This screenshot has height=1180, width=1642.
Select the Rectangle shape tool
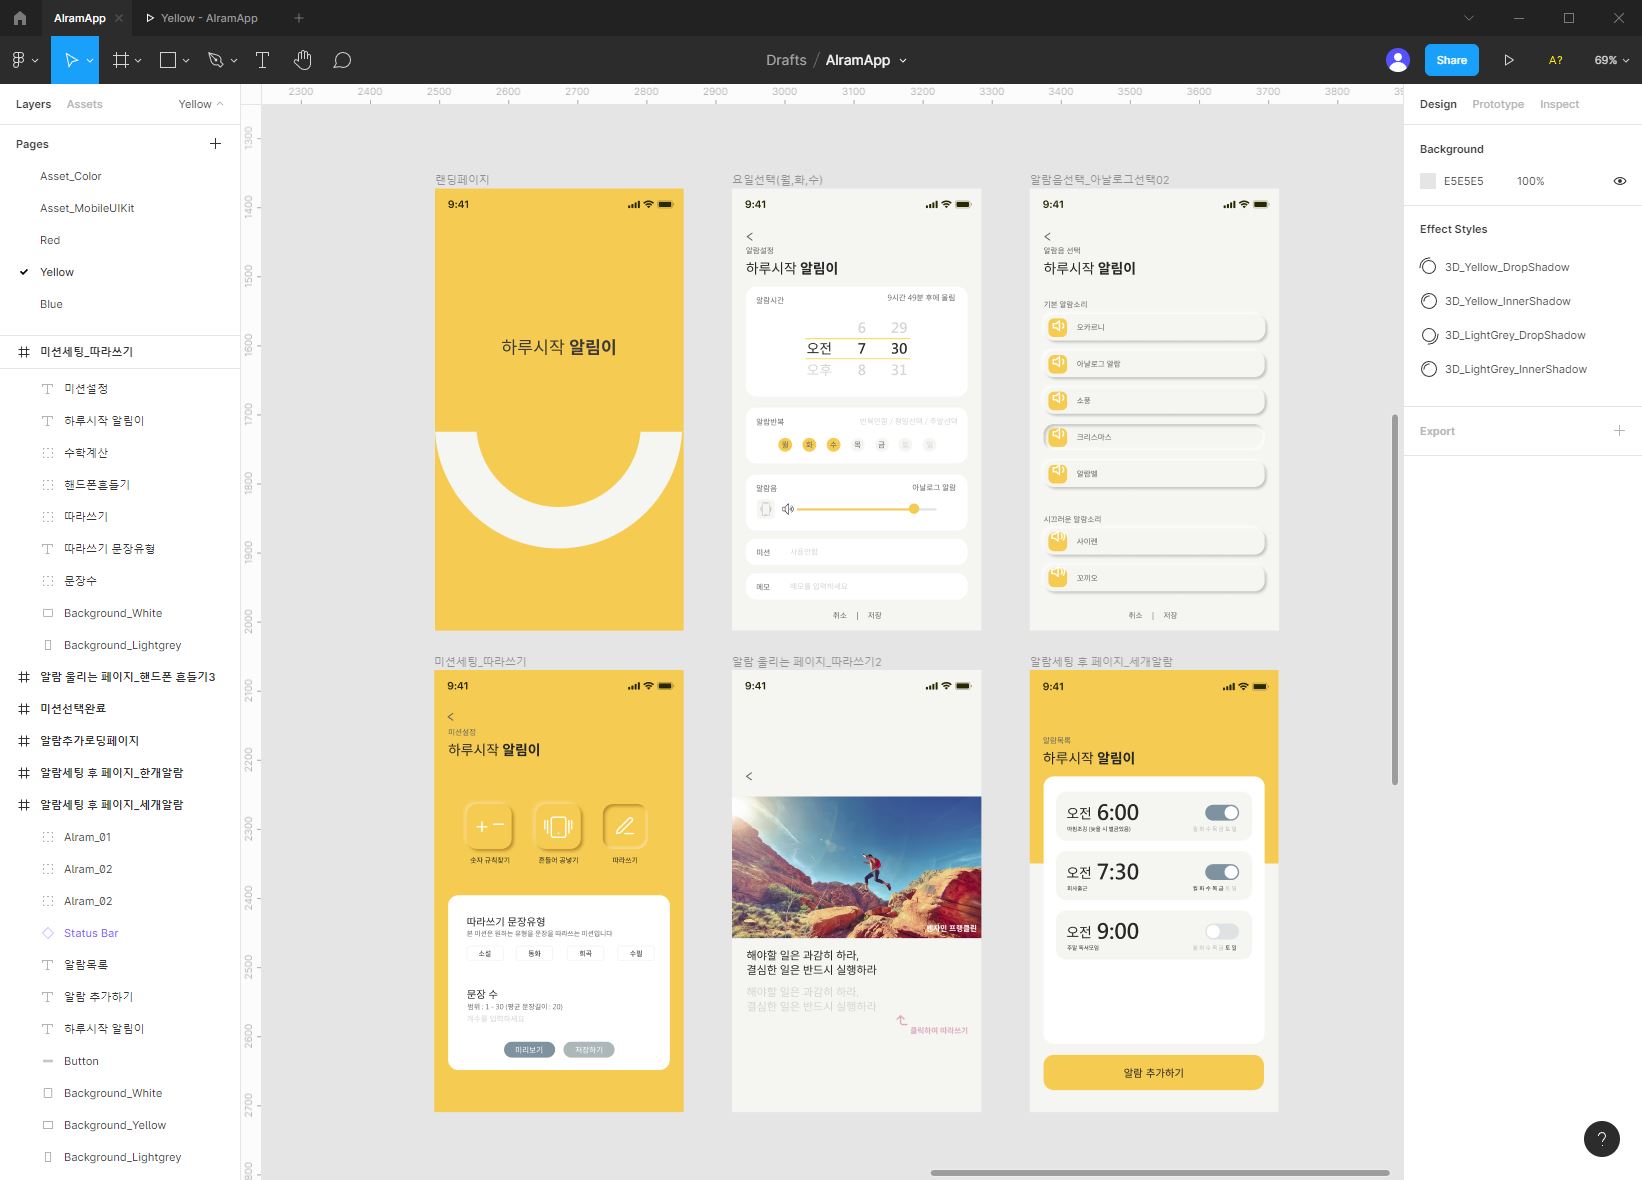point(167,60)
